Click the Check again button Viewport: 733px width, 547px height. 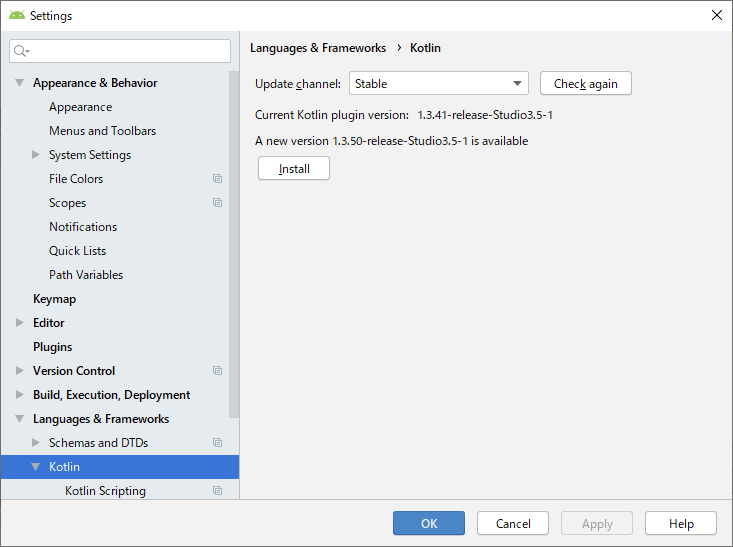point(585,84)
